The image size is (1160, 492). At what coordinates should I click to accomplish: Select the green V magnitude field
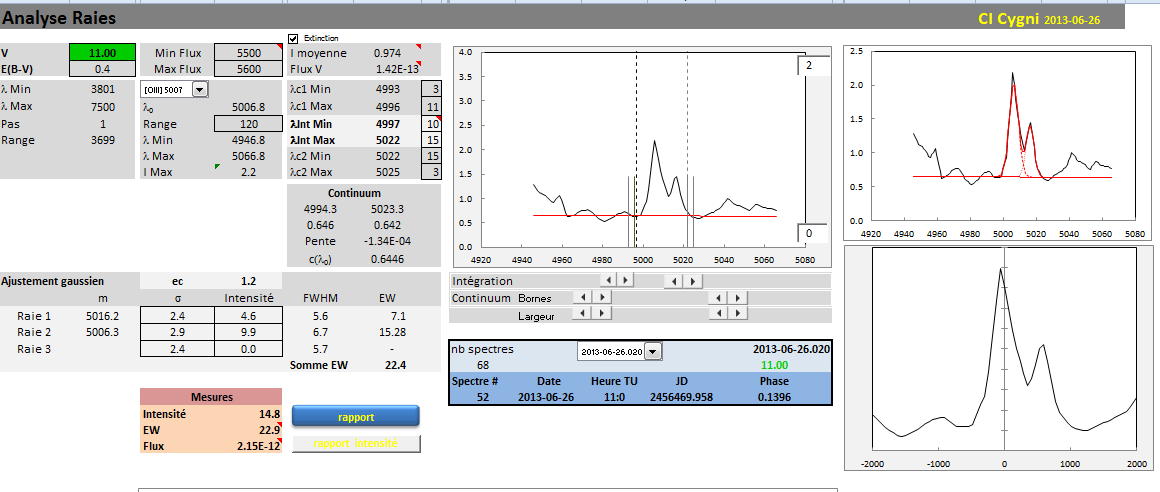coord(102,53)
